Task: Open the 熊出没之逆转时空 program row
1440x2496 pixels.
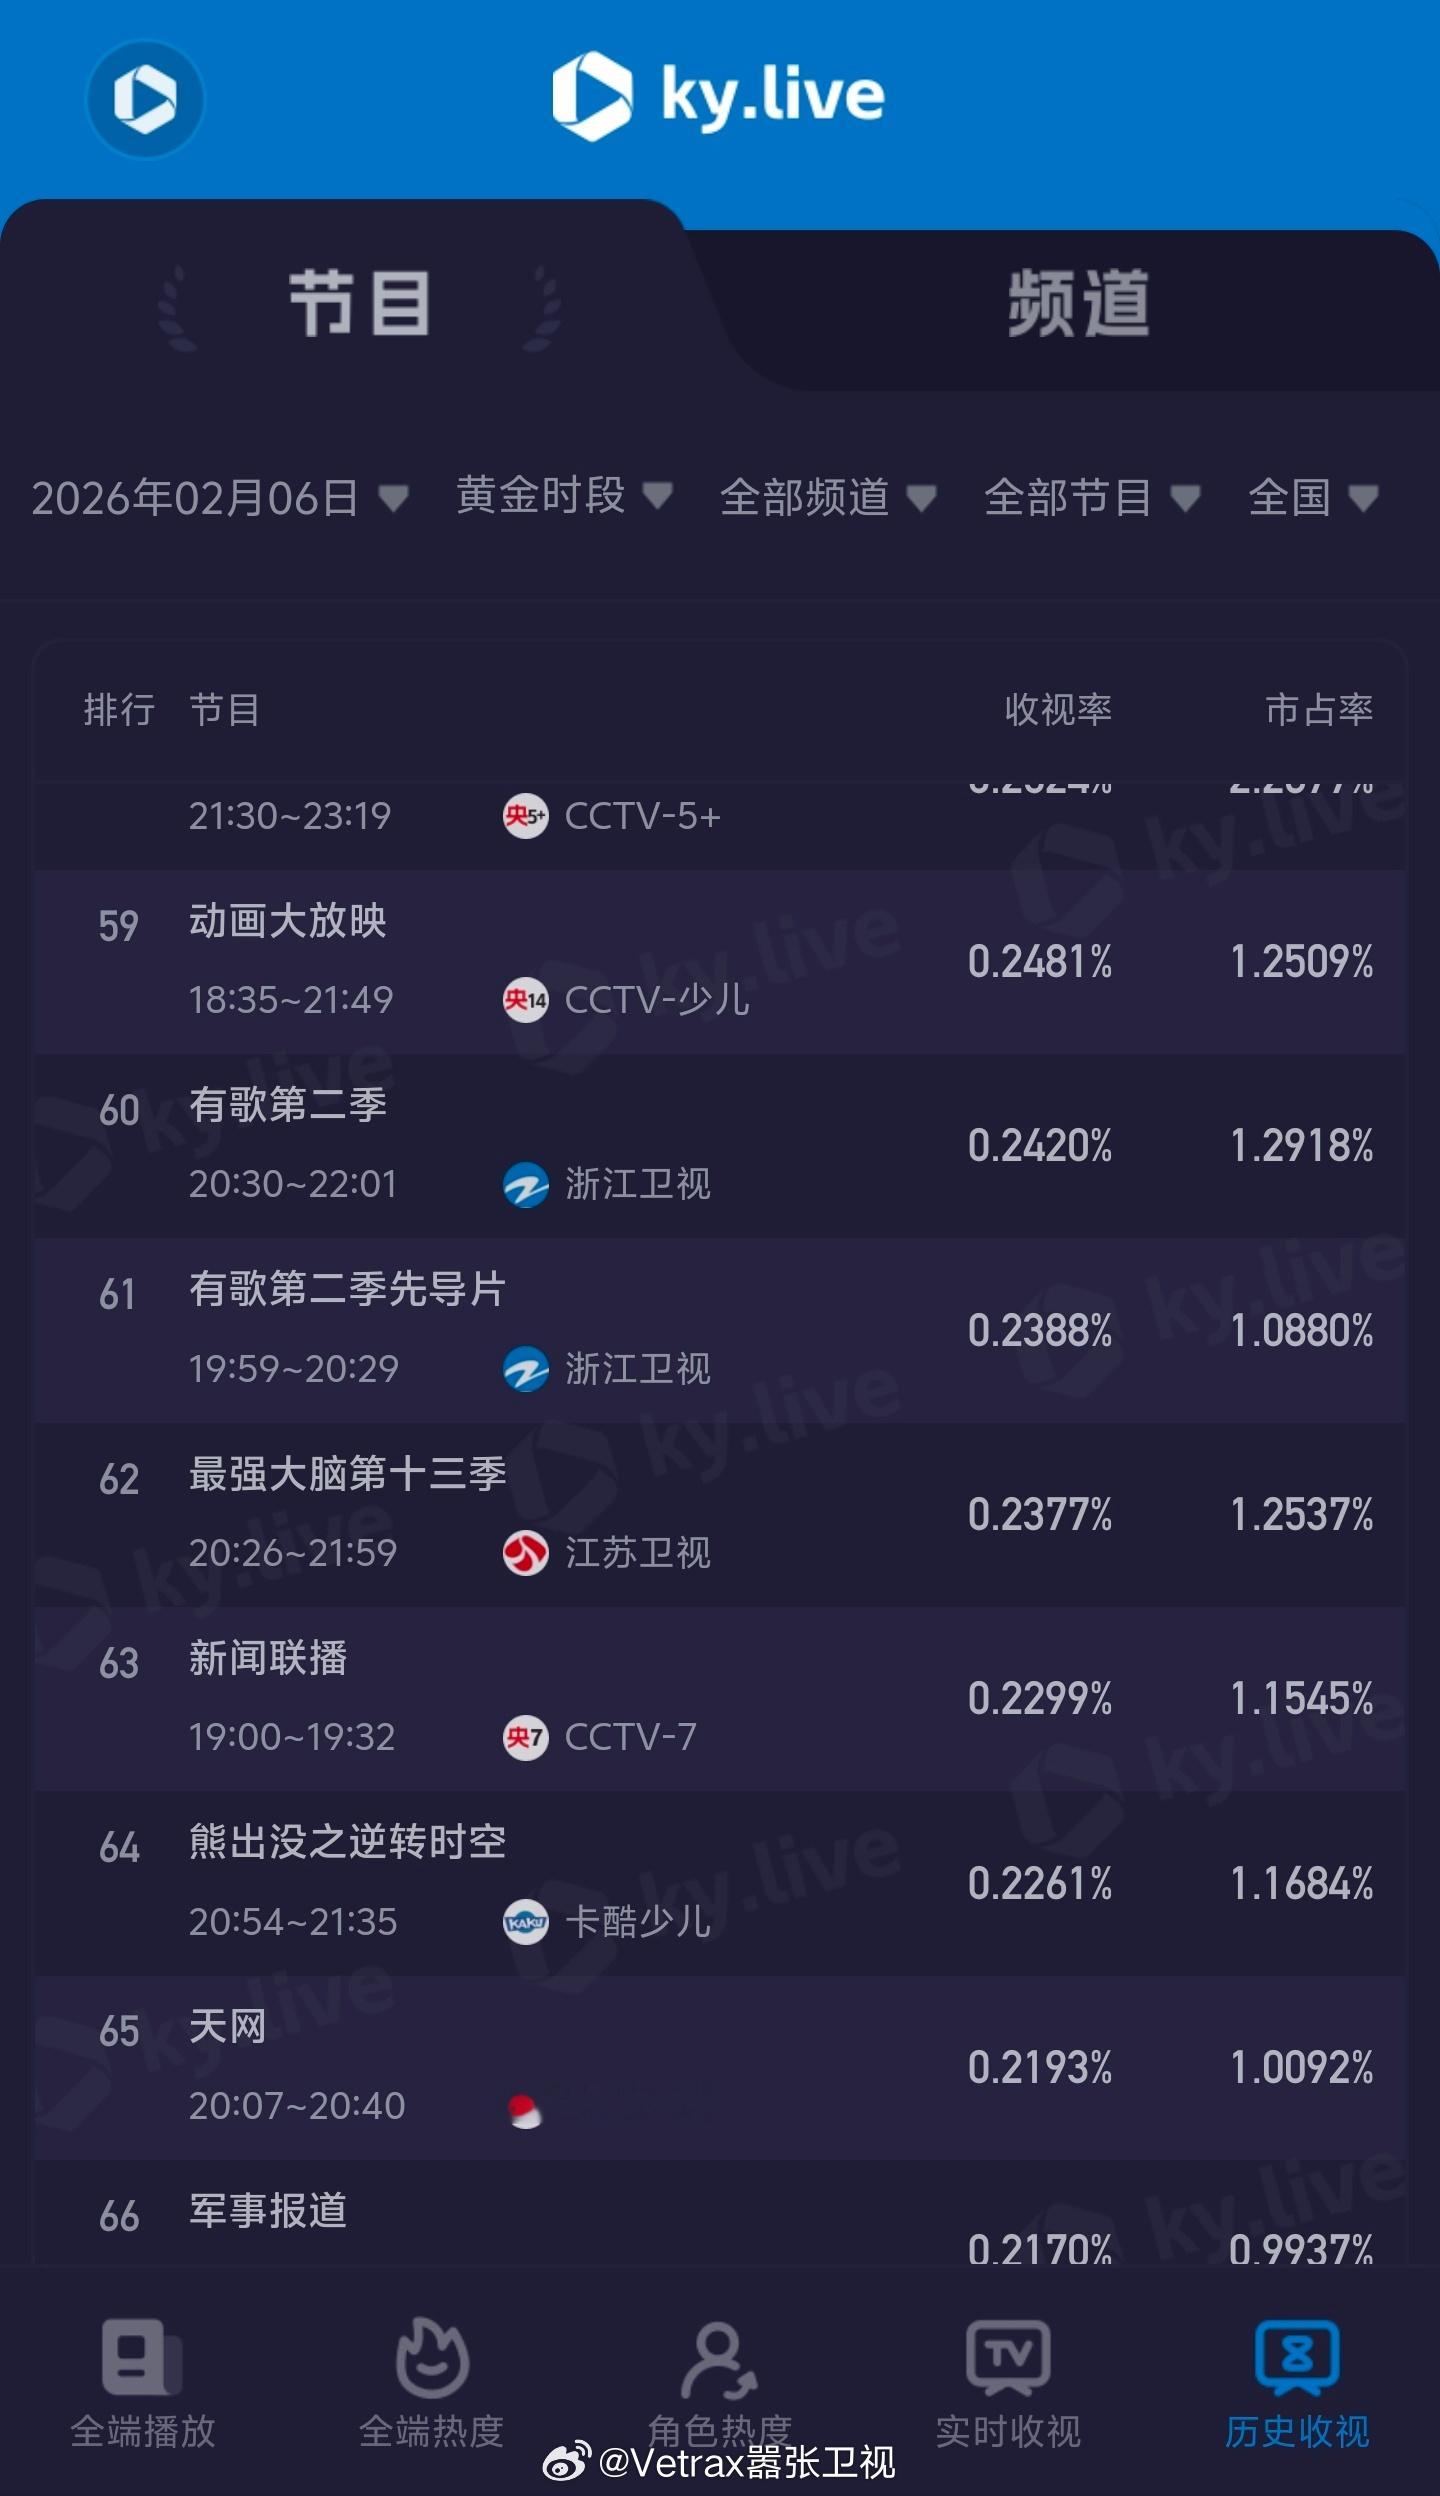Action: pos(347,1842)
